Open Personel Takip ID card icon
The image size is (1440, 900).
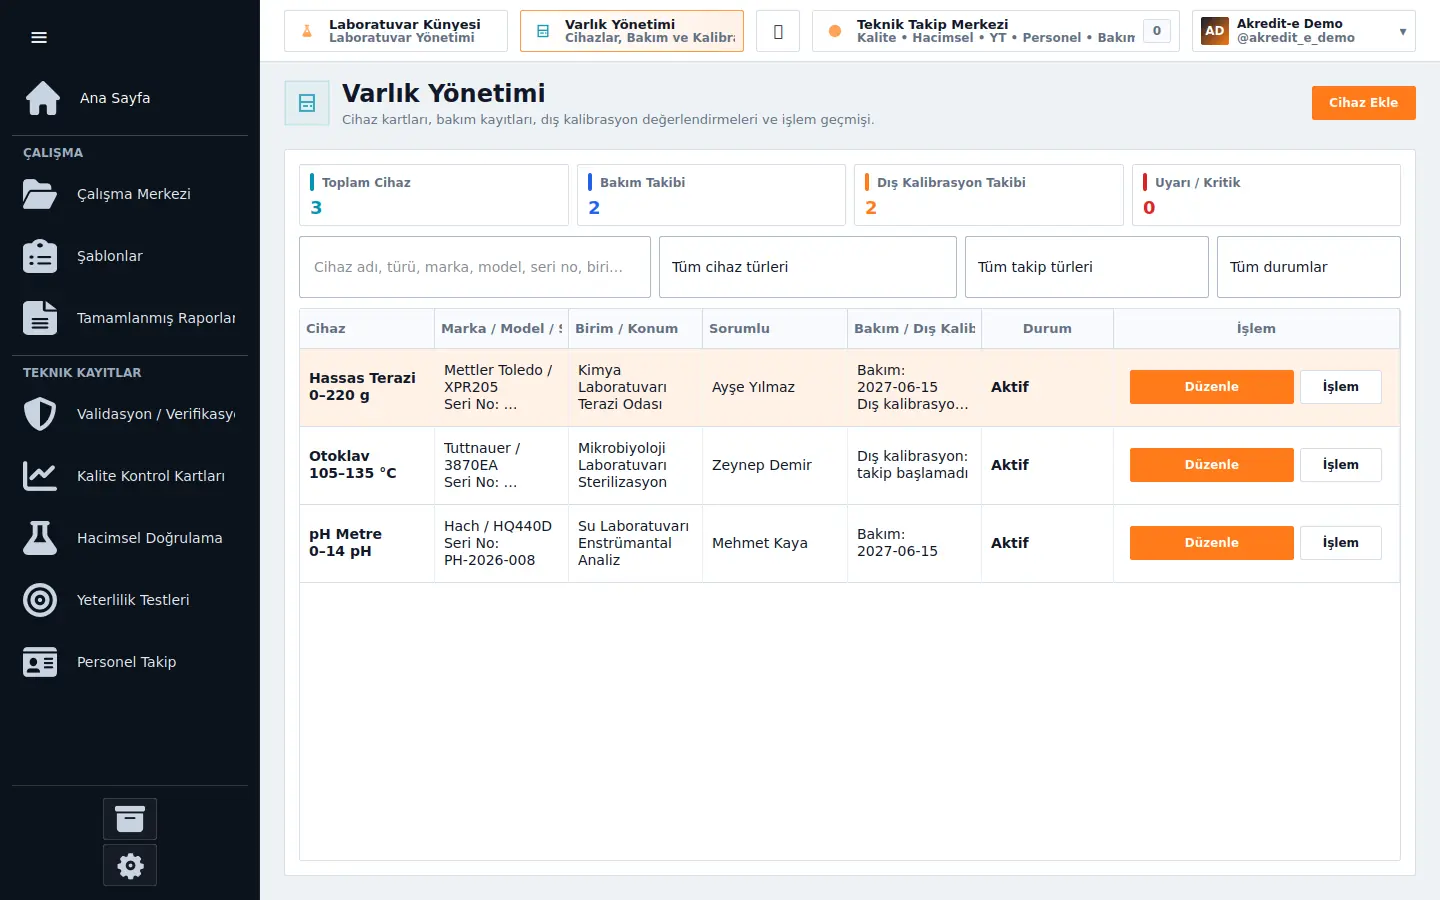tap(40, 662)
